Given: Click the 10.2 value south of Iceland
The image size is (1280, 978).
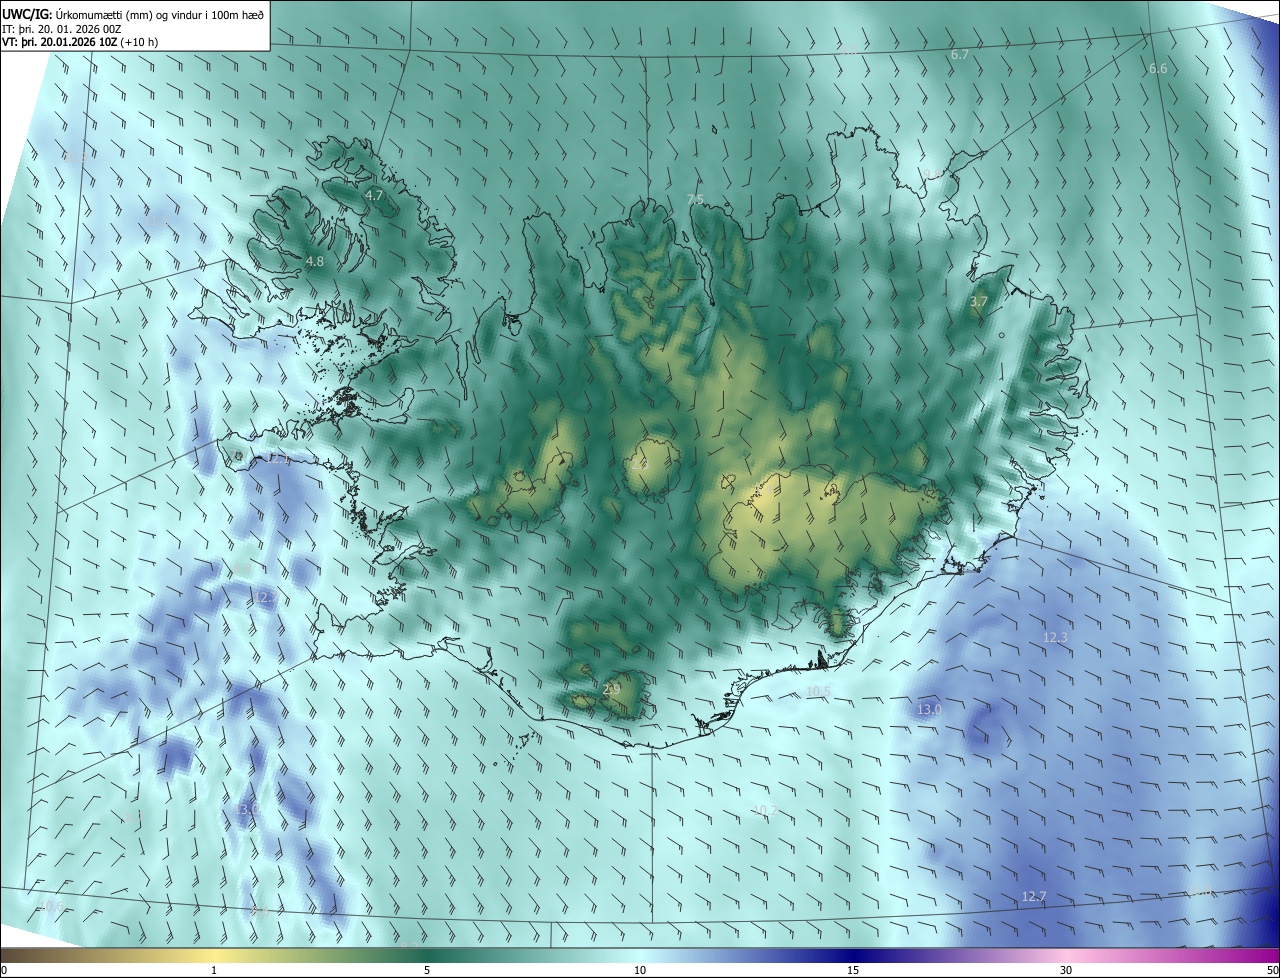Looking at the screenshot, I should (764, 810).
